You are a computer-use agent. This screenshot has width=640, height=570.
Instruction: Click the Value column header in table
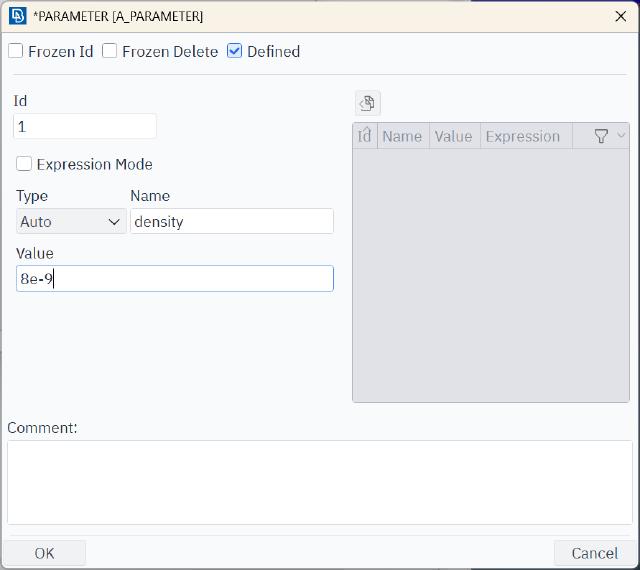pyautogui.click(x=453, y=136)
